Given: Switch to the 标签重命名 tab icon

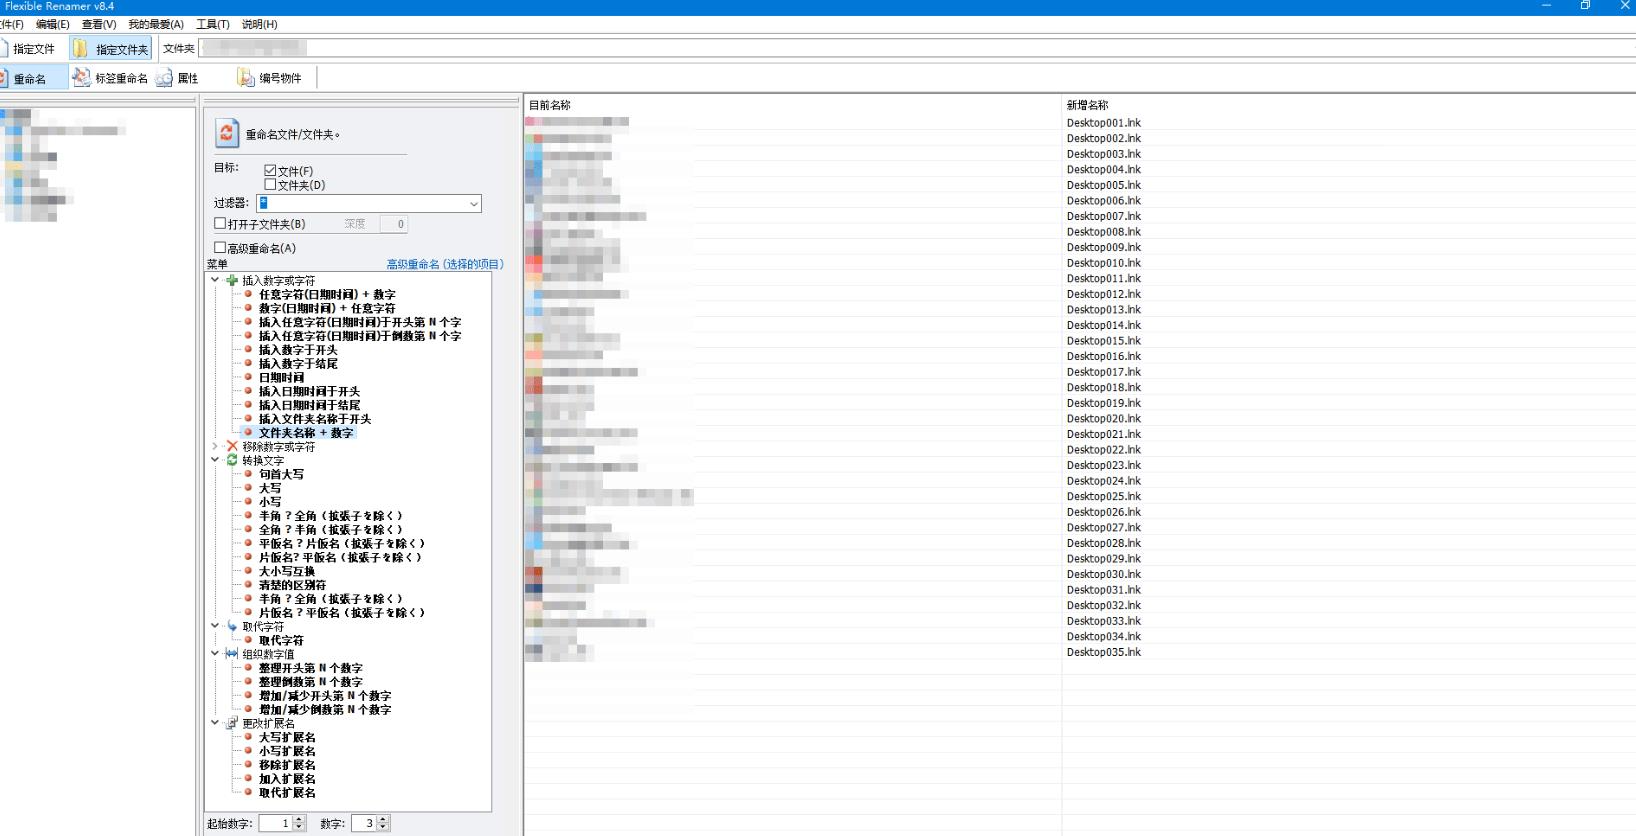Looking at the screenshot, I should tap(82, 78).
